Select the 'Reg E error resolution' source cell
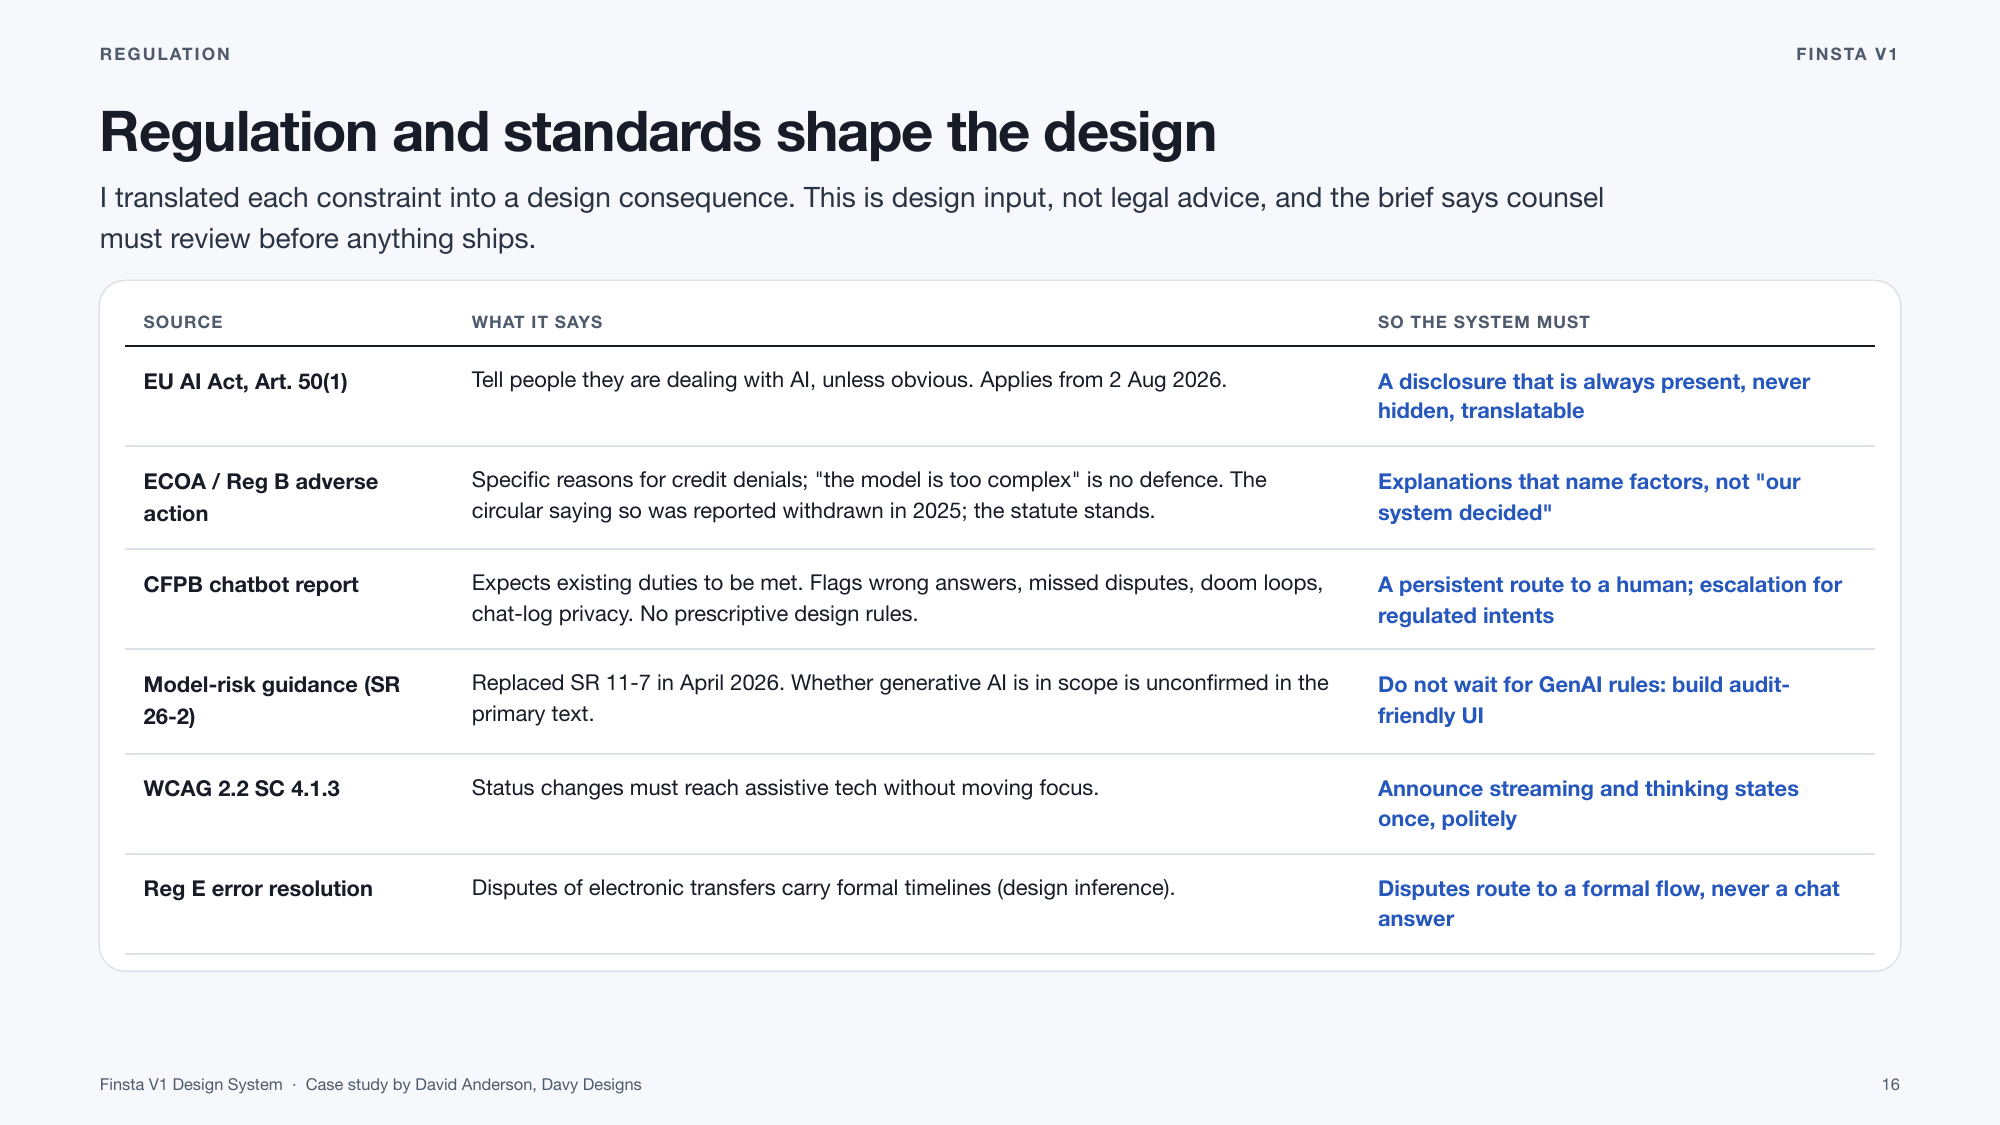The height and width of the screenshot is (1125, 2000). point(258,889)
